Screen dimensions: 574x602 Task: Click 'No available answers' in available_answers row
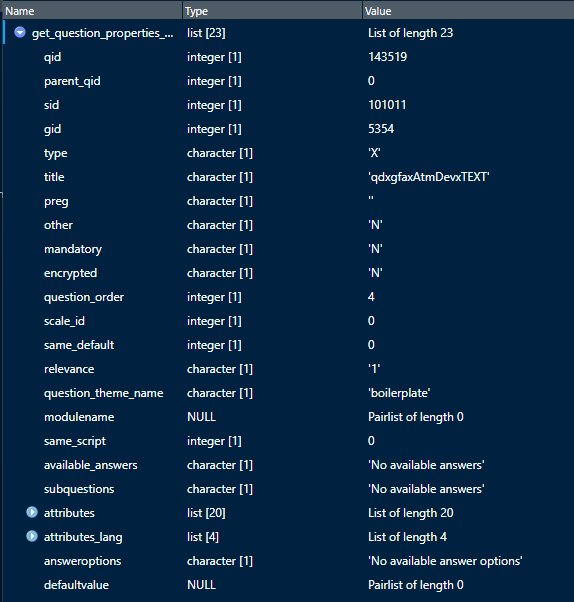click(x=426, y=465)
